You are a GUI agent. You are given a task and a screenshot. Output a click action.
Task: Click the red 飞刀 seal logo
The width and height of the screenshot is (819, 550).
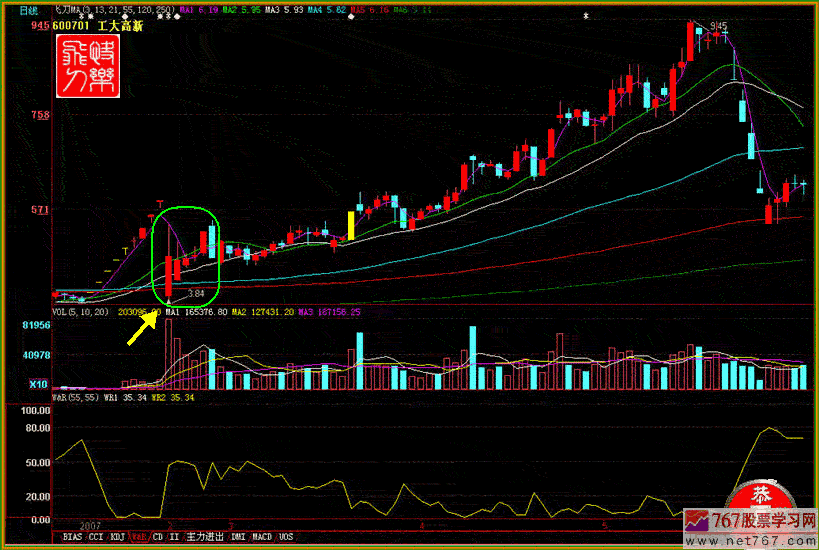tap(88, 66)
